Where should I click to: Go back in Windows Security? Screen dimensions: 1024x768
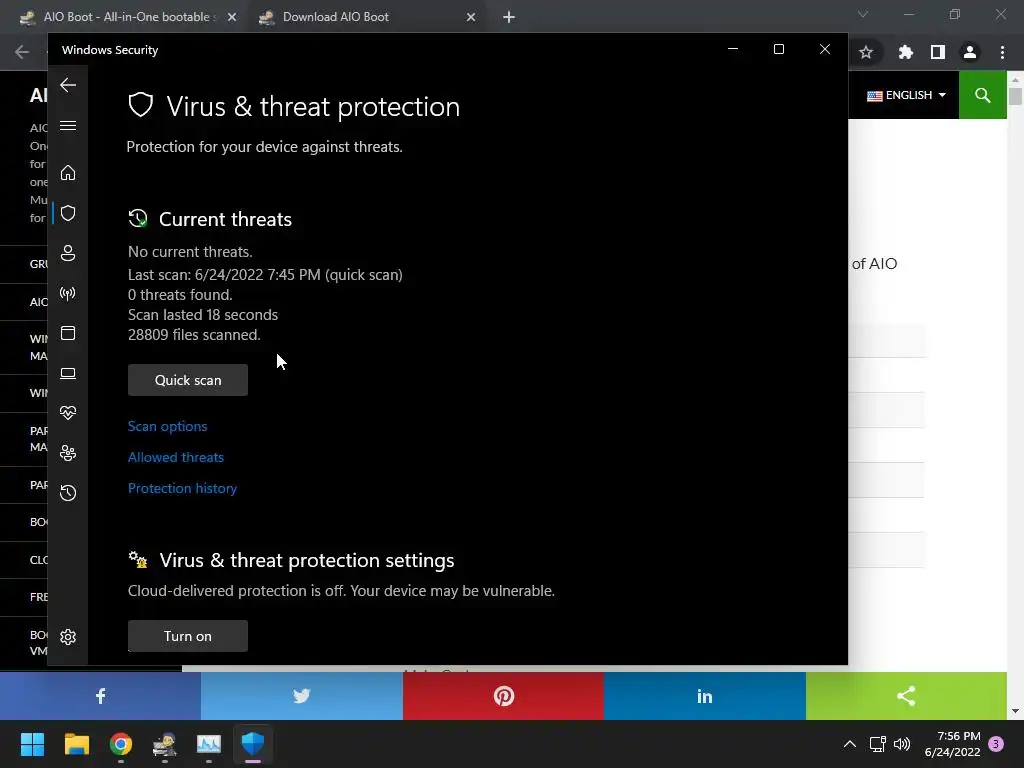click(x=68, y=85)
